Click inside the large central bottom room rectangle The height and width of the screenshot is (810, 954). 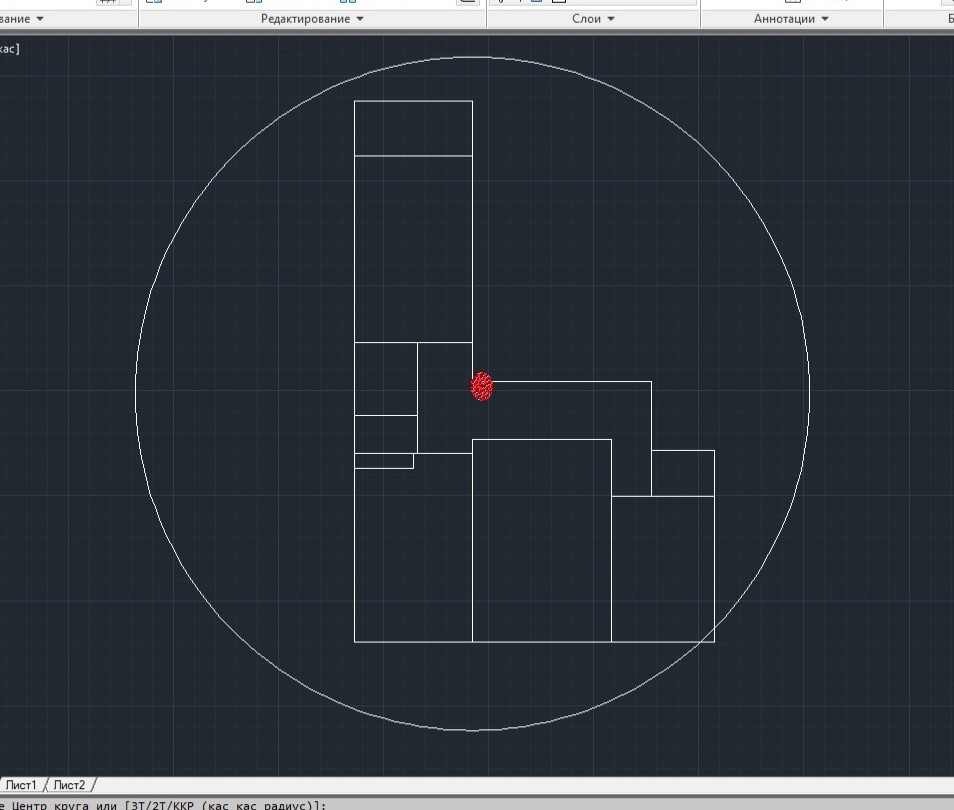click(541, 540)
